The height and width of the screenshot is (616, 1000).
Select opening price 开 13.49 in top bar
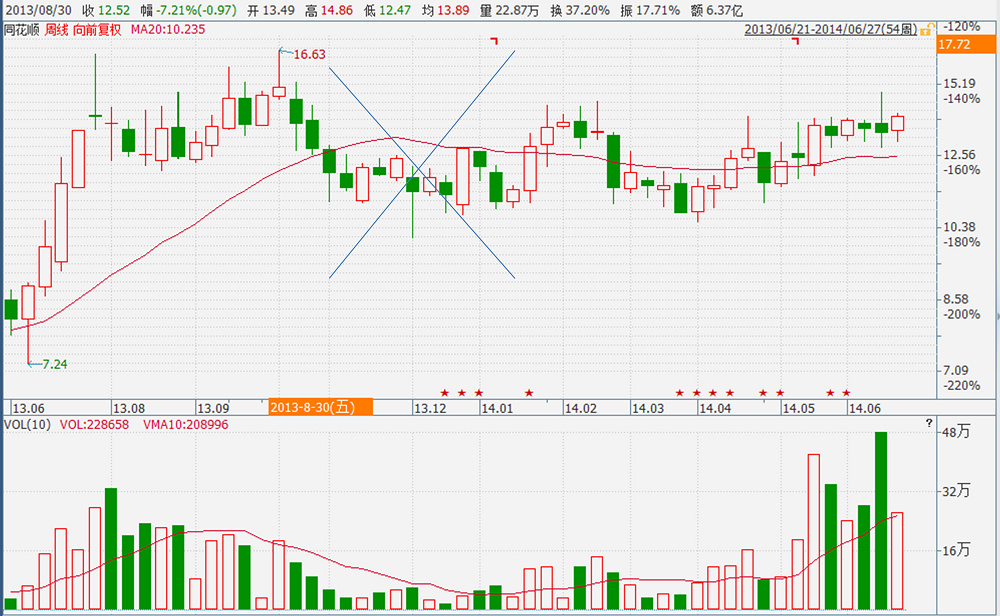[271, 11]
